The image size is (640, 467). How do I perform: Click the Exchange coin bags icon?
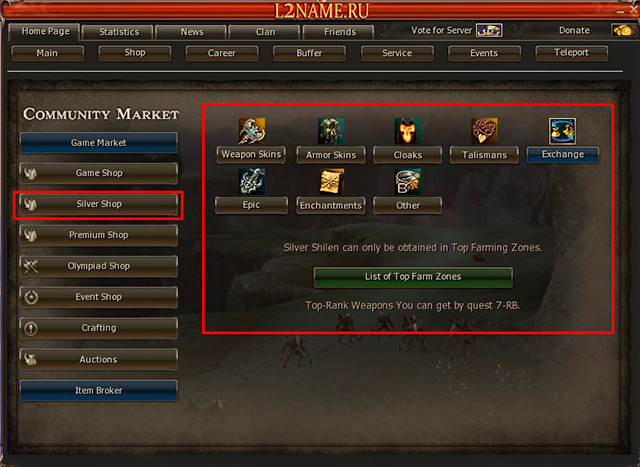point(562,131)
